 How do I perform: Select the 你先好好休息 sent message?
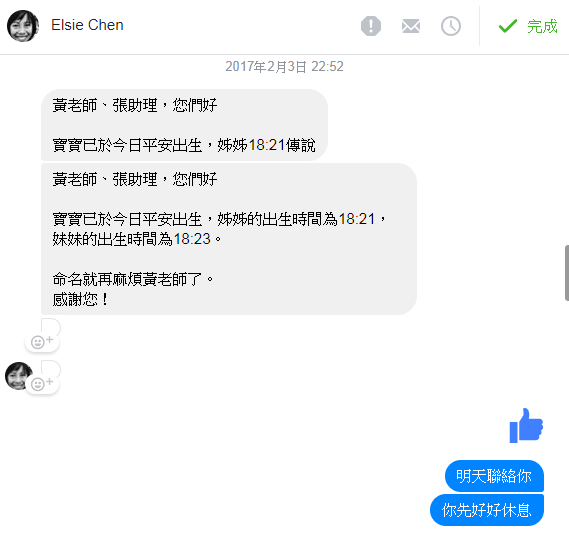(487, 510)
